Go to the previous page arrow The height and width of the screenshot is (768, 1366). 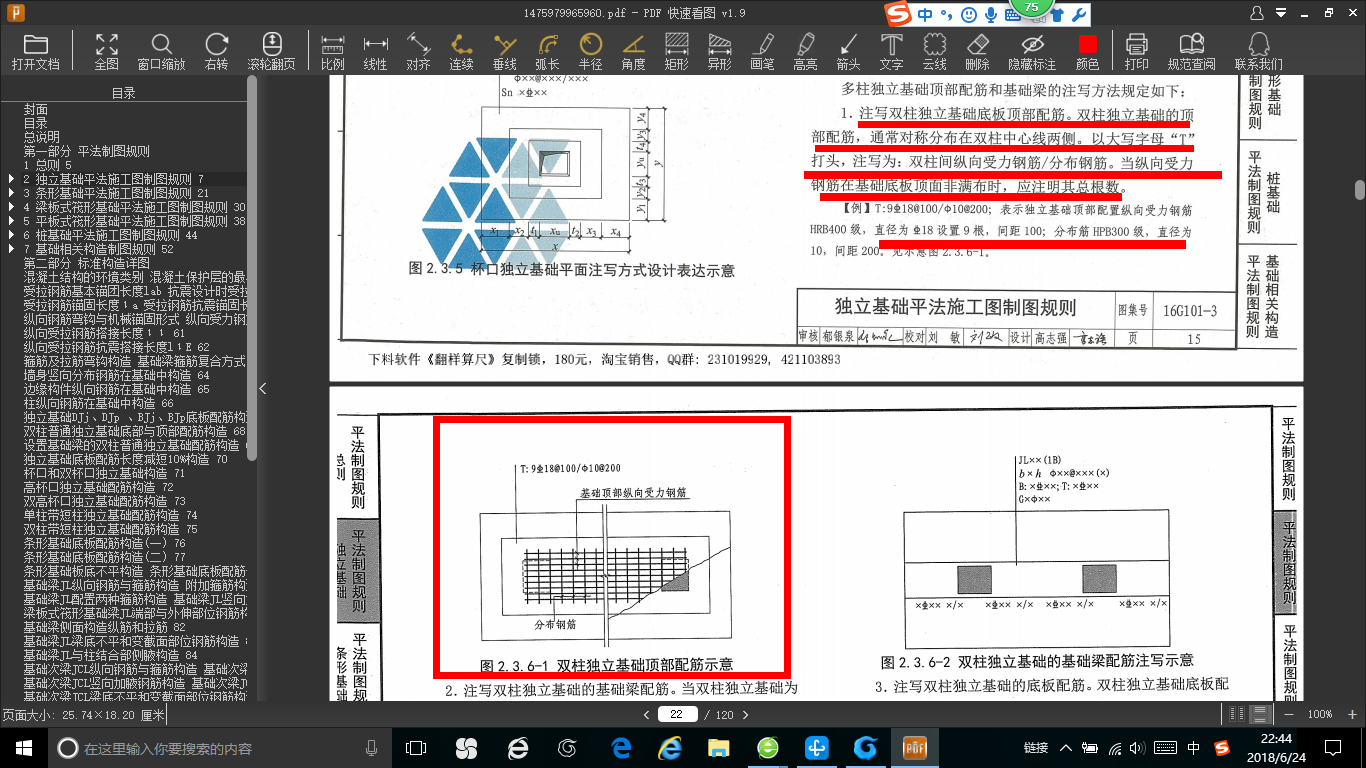[646, 714]
